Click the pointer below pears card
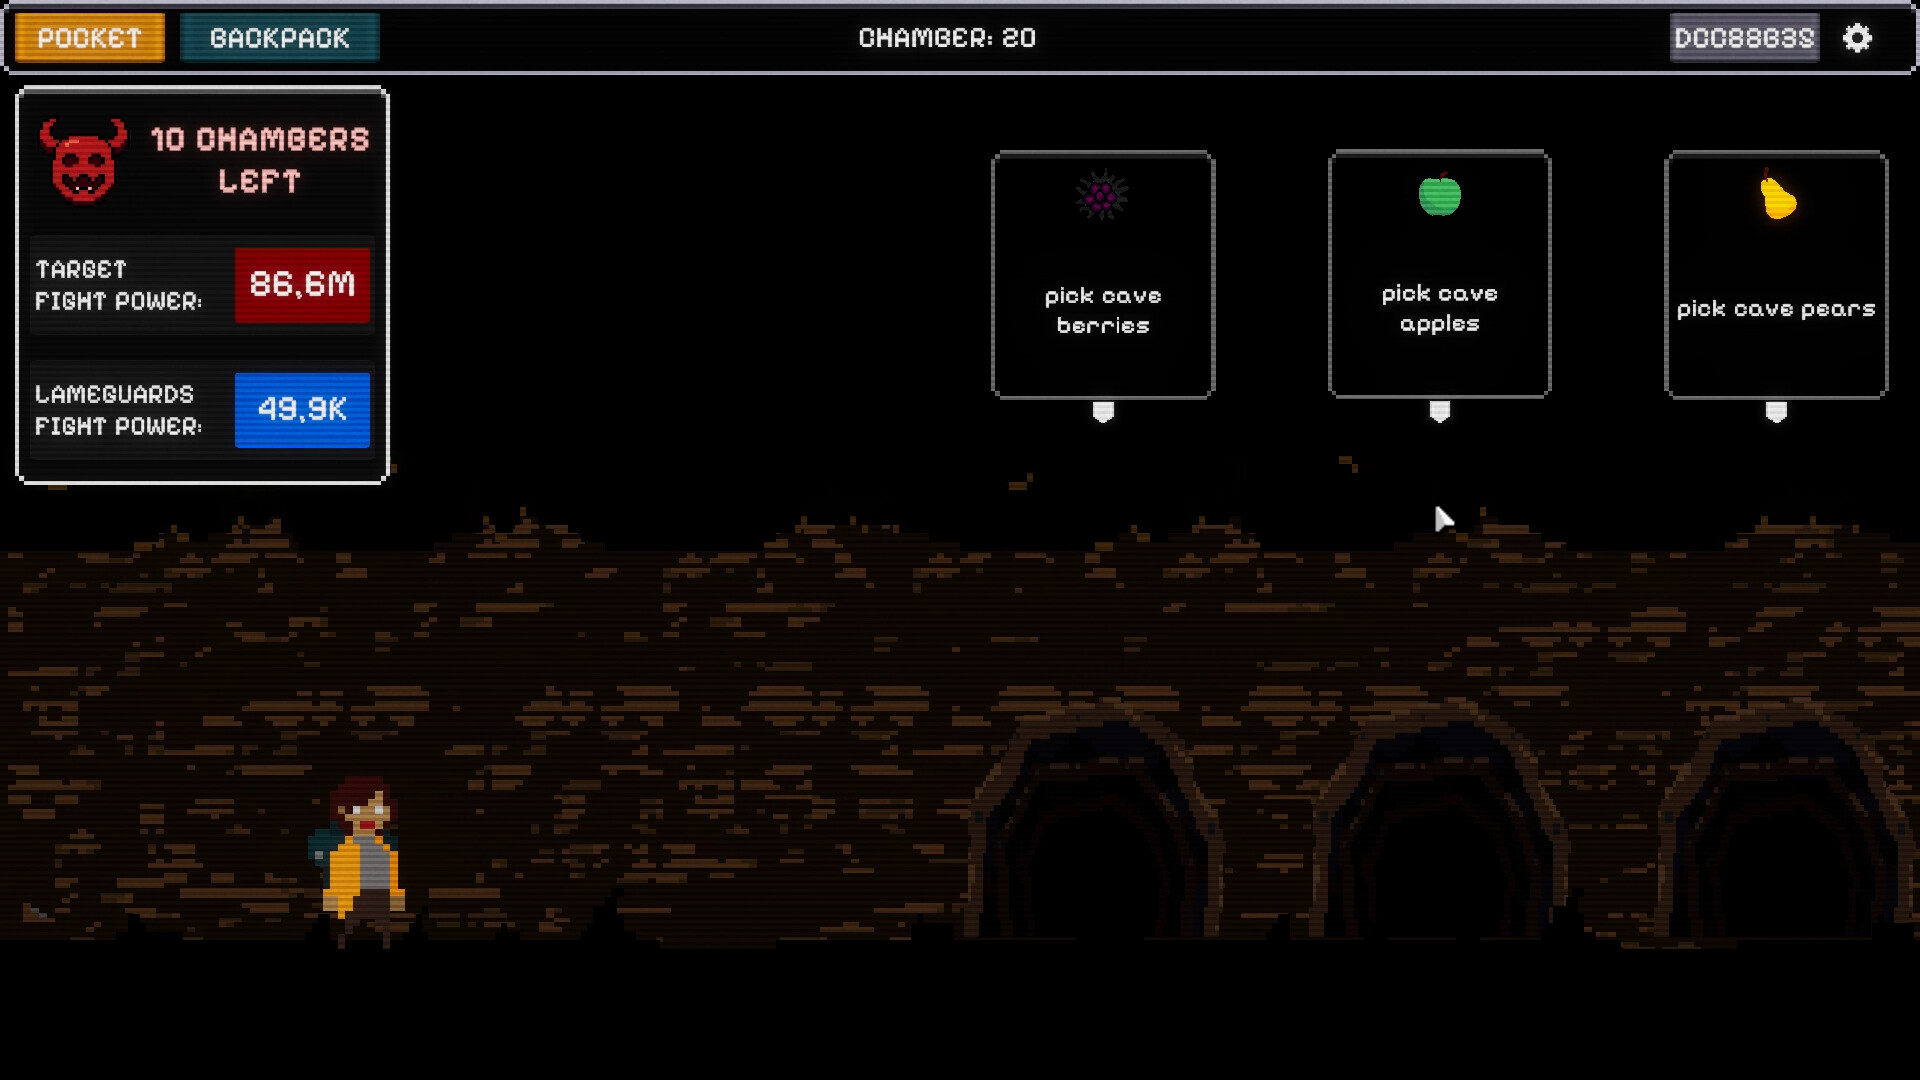Viewport: 1920px width, 1080px height. (x=1776, y=412)
